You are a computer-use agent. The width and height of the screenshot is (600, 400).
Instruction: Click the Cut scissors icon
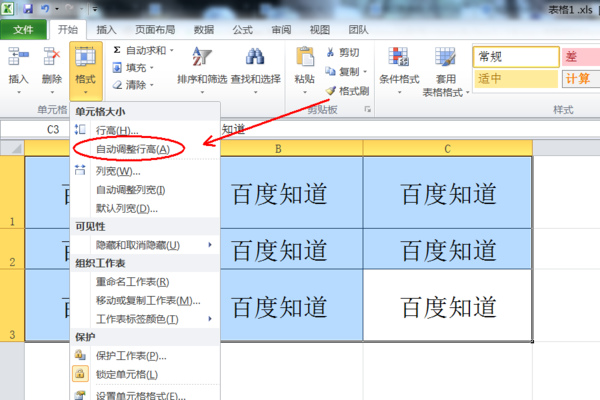coord(331,52)
